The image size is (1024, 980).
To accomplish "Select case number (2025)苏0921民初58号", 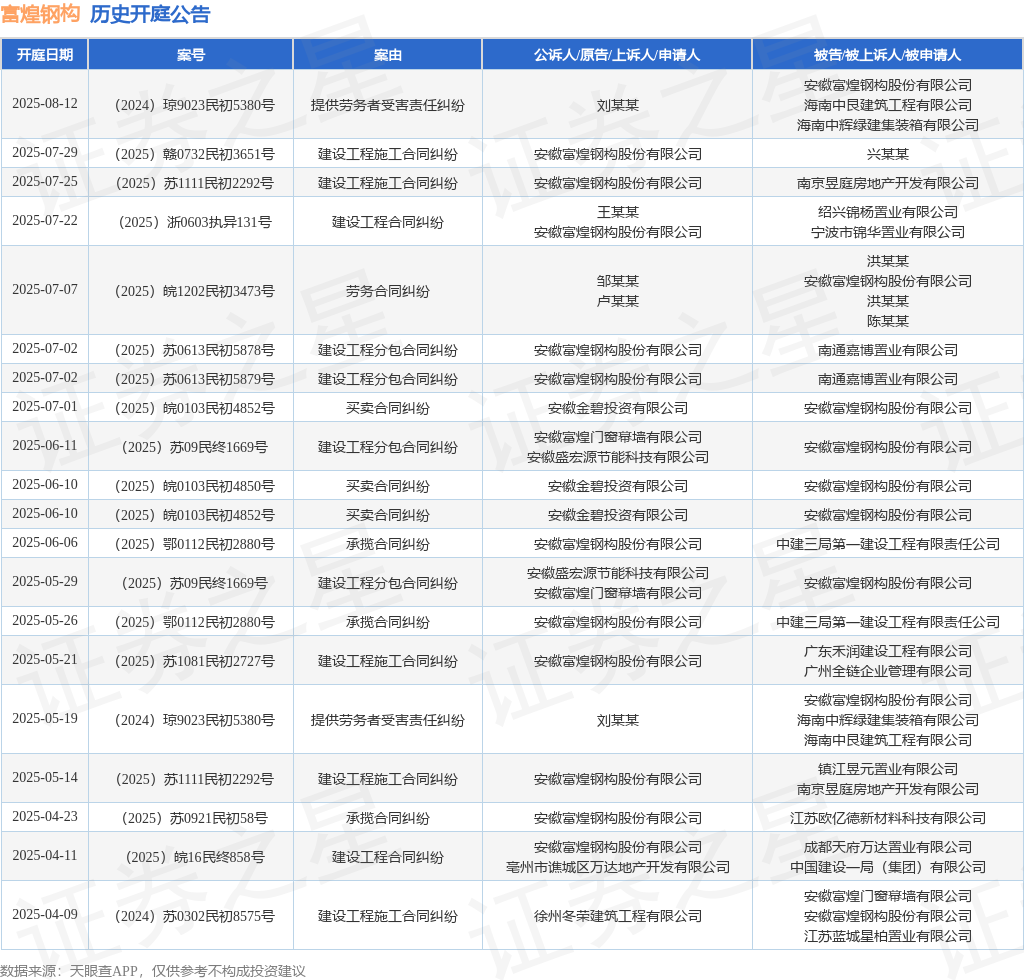I will 195,818.
